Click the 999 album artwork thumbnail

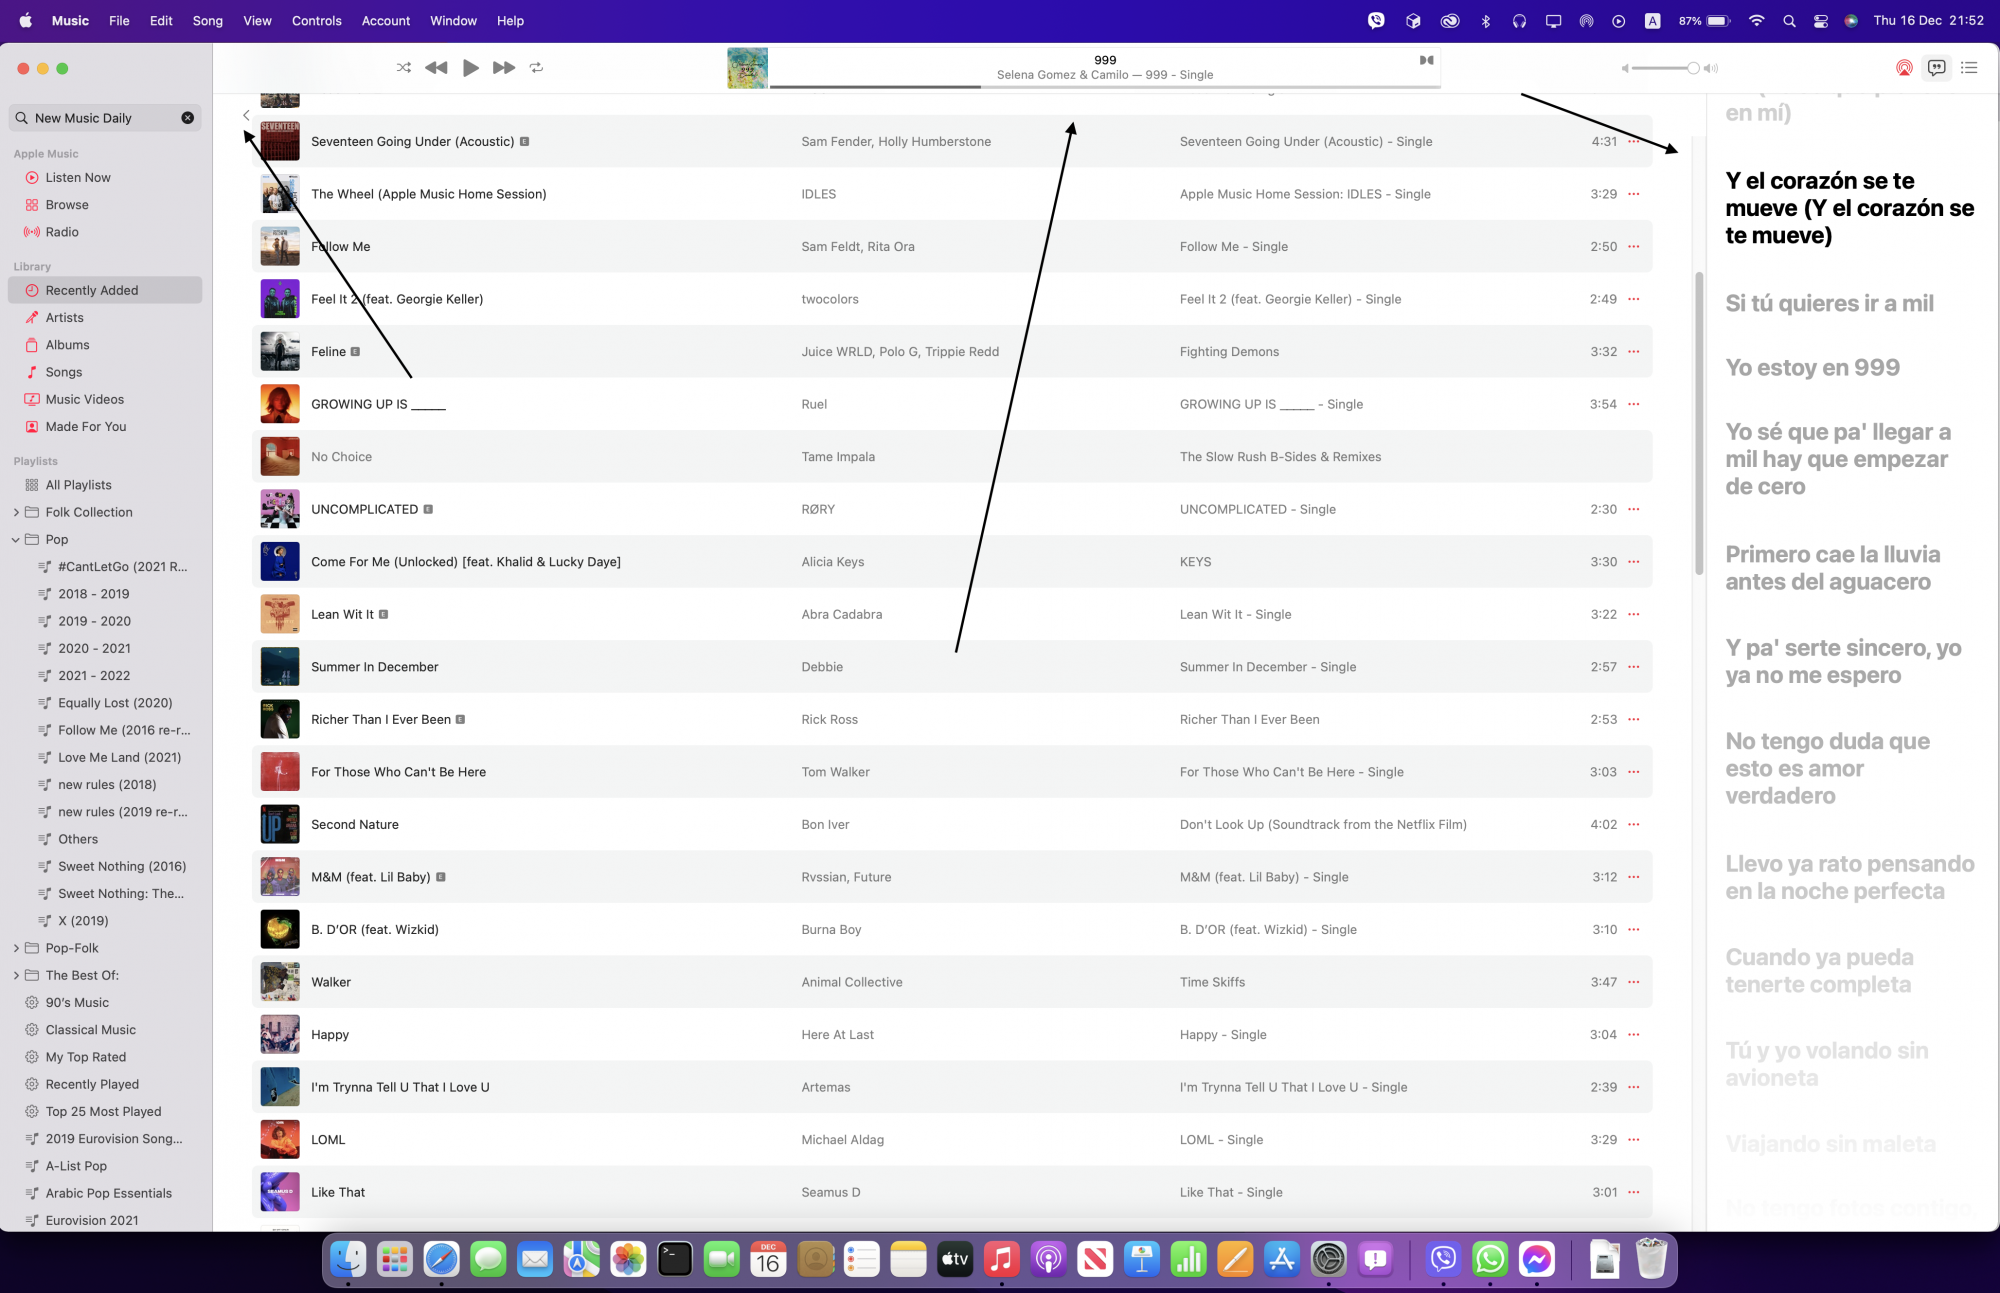(x=747, y=68)
